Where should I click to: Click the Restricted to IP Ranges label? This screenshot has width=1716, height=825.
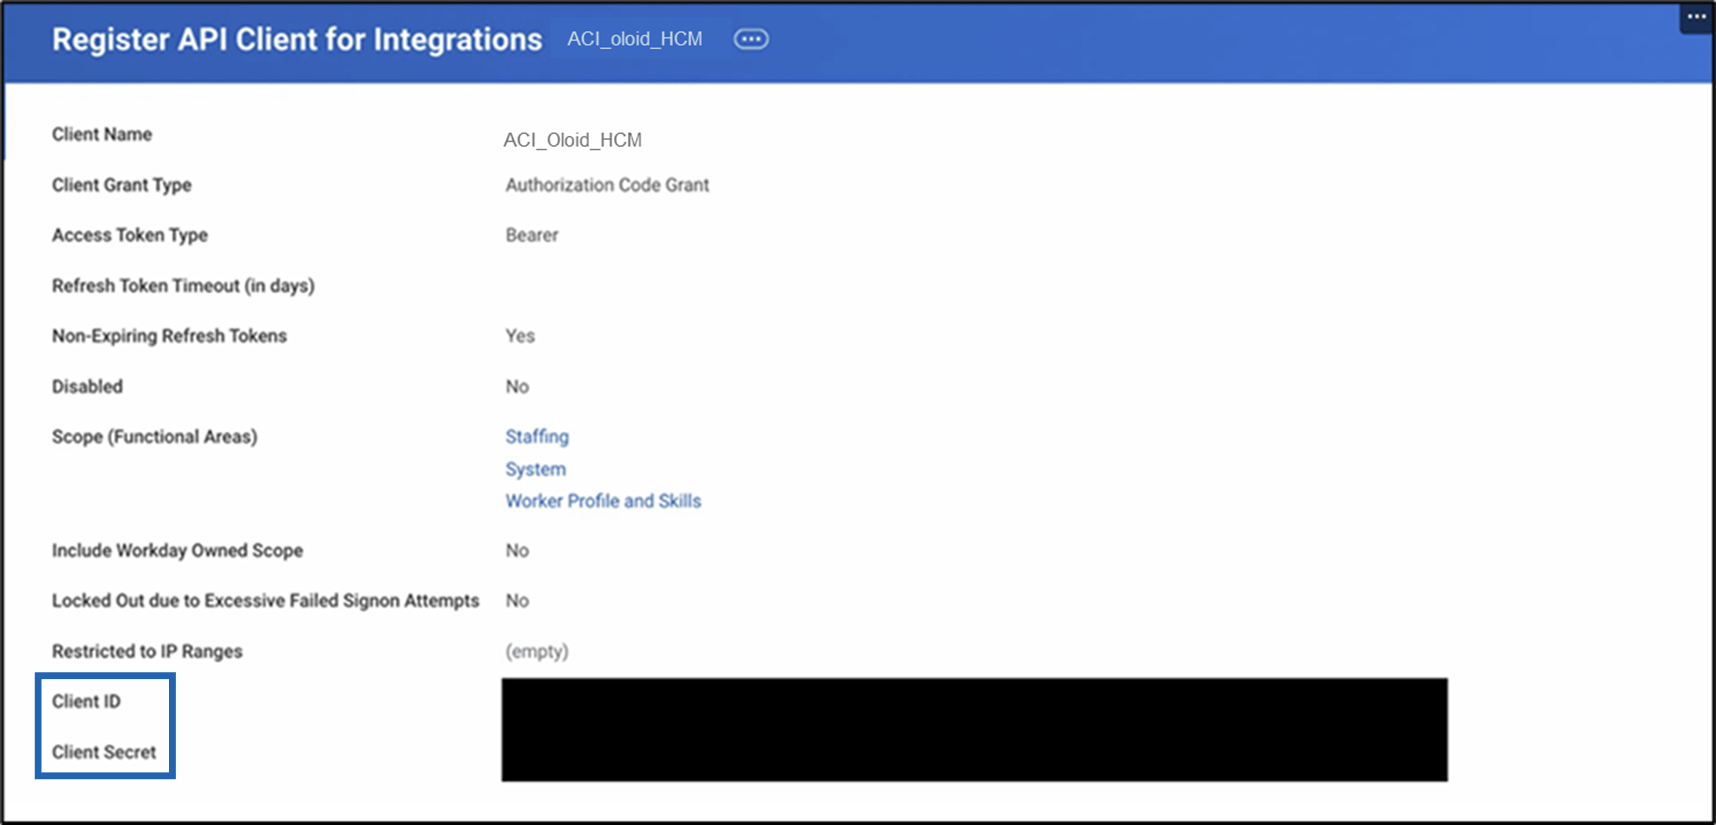(147, 651)
